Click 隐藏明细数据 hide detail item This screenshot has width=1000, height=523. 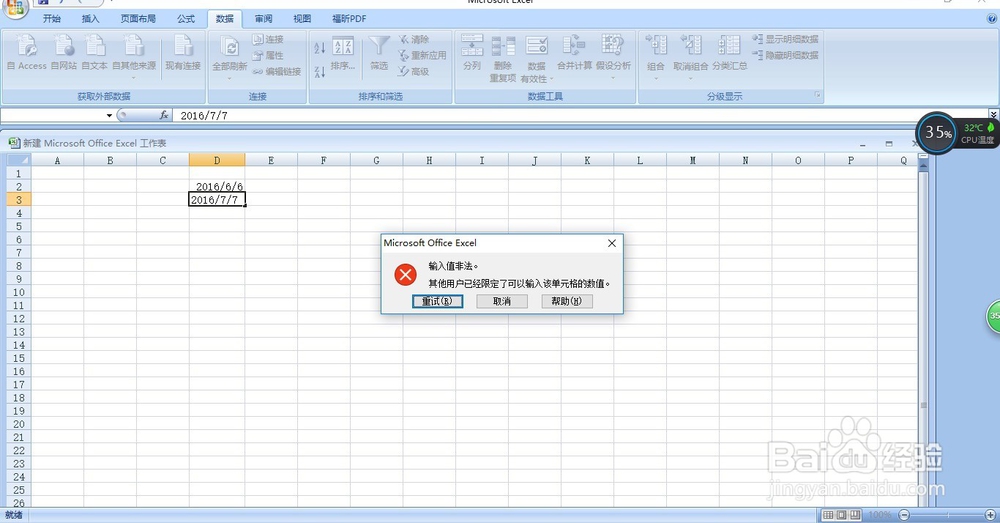click(x=786, y=55)
